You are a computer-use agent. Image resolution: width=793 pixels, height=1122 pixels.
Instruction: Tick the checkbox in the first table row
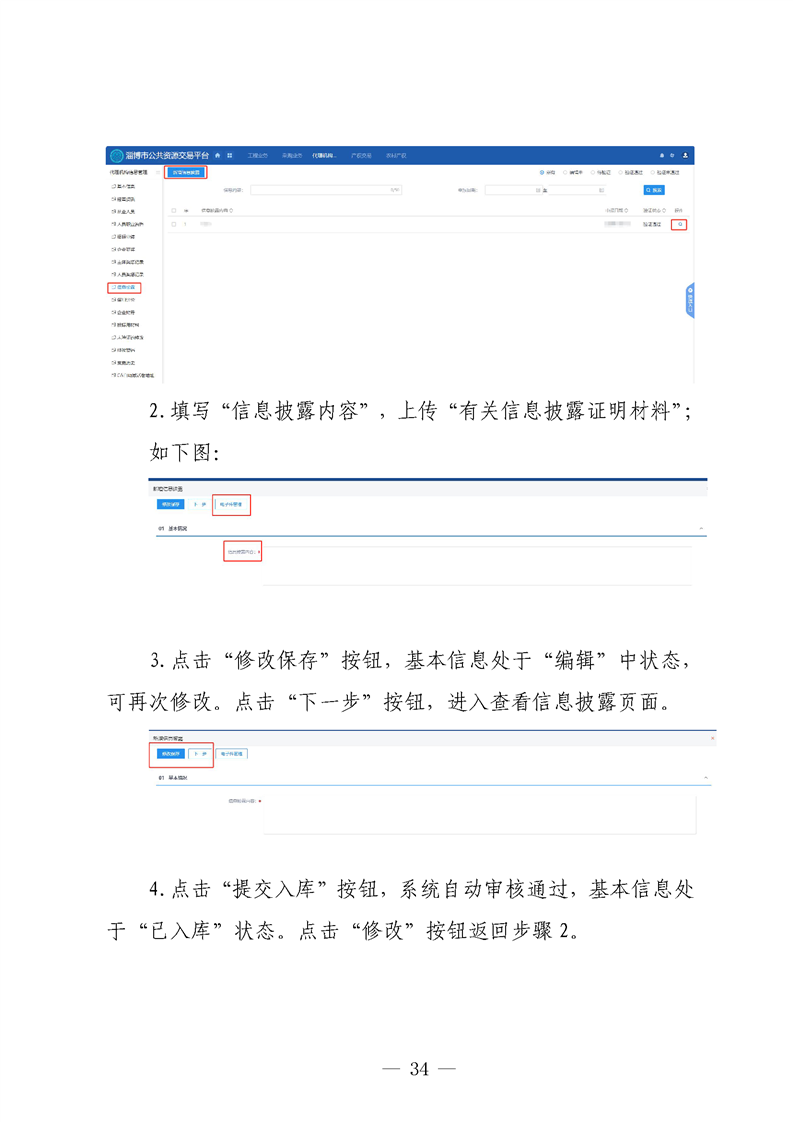(173, 225)
